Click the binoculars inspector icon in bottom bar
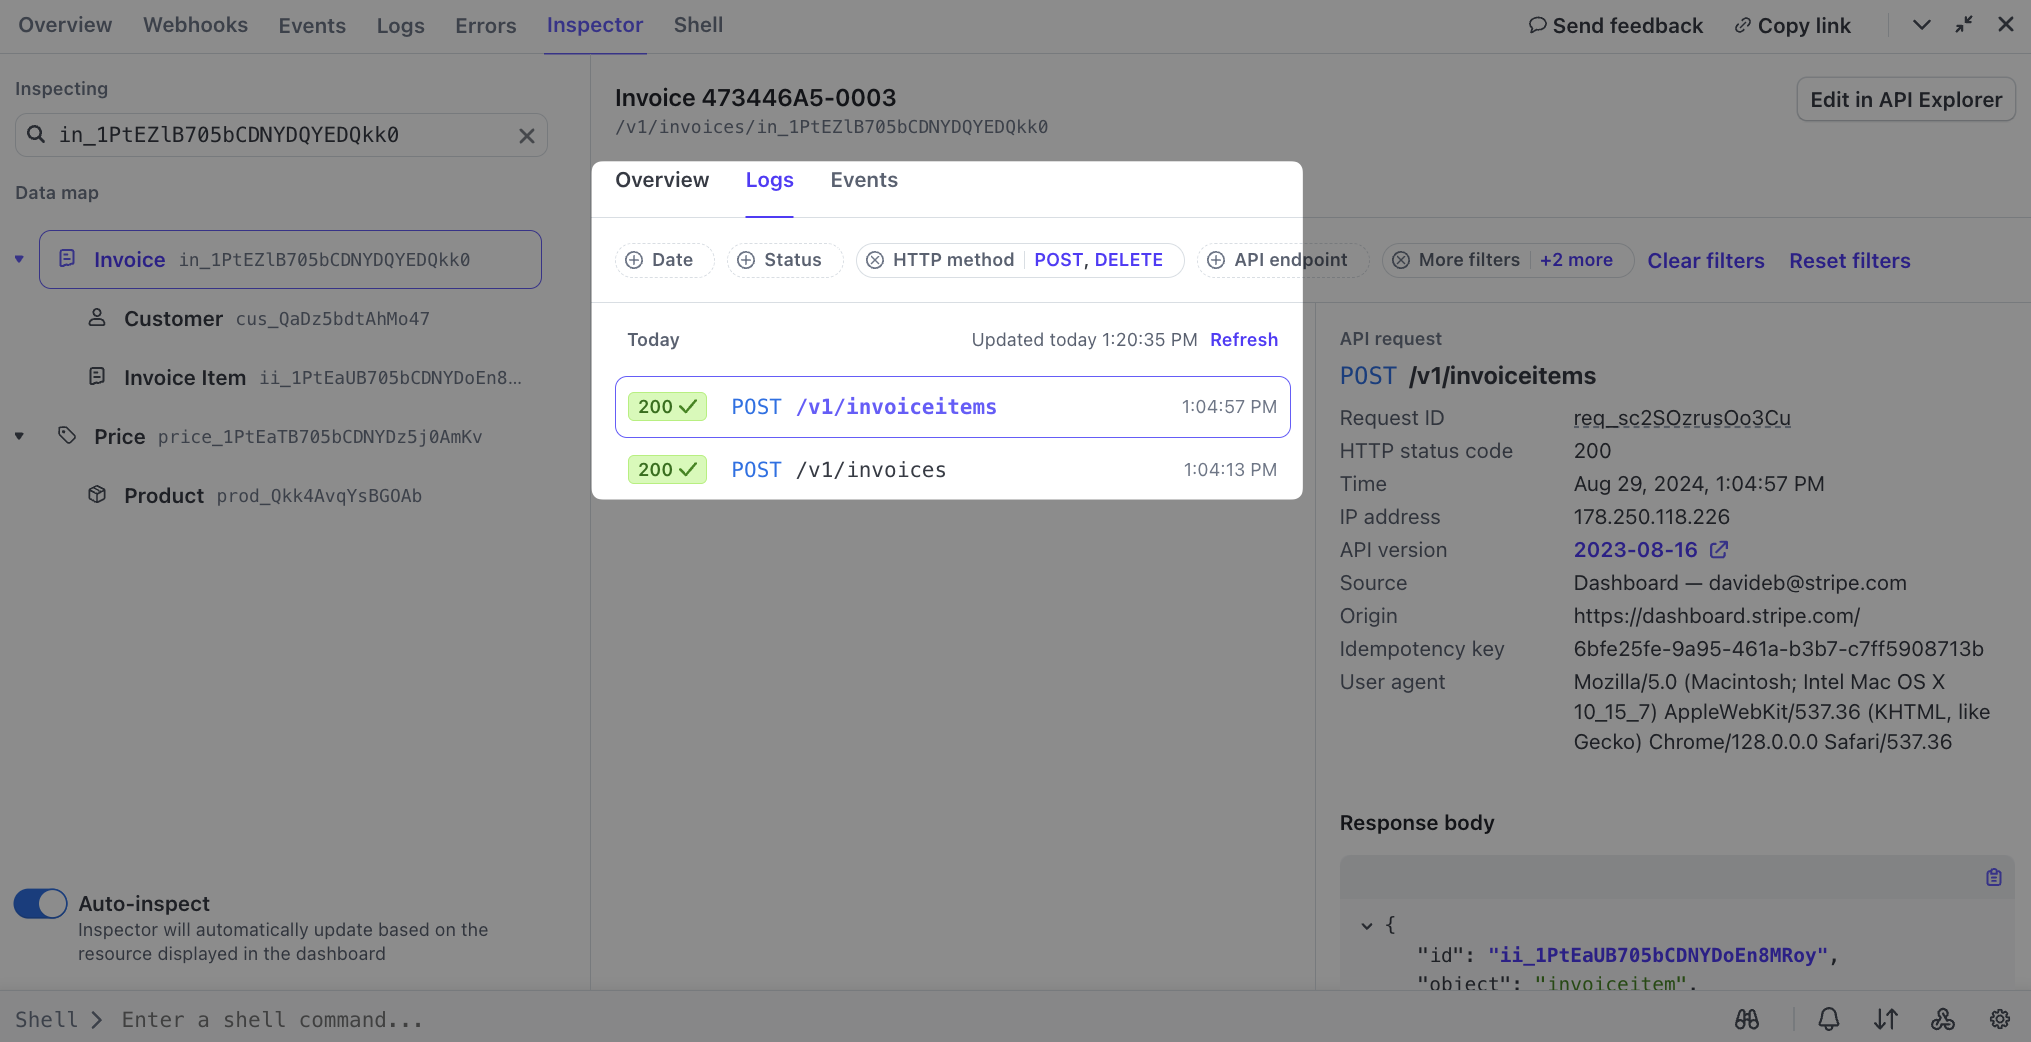The height and width of the screenshot is (1042, 2031). (x=1747, y=1019)
